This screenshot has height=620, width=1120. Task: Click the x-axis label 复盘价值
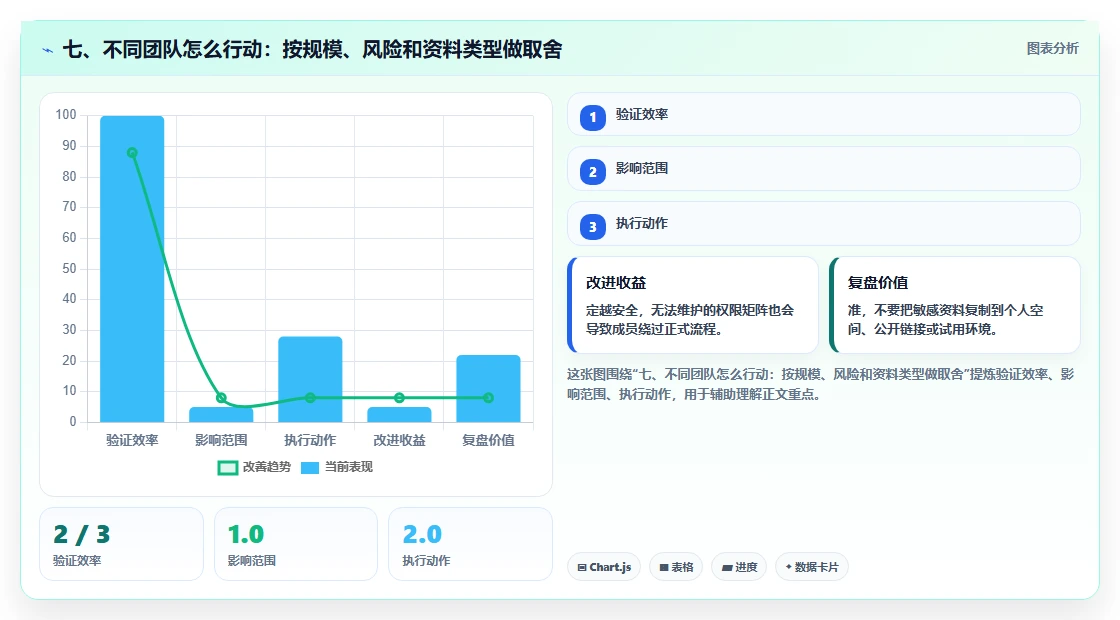tap(489, 441)
